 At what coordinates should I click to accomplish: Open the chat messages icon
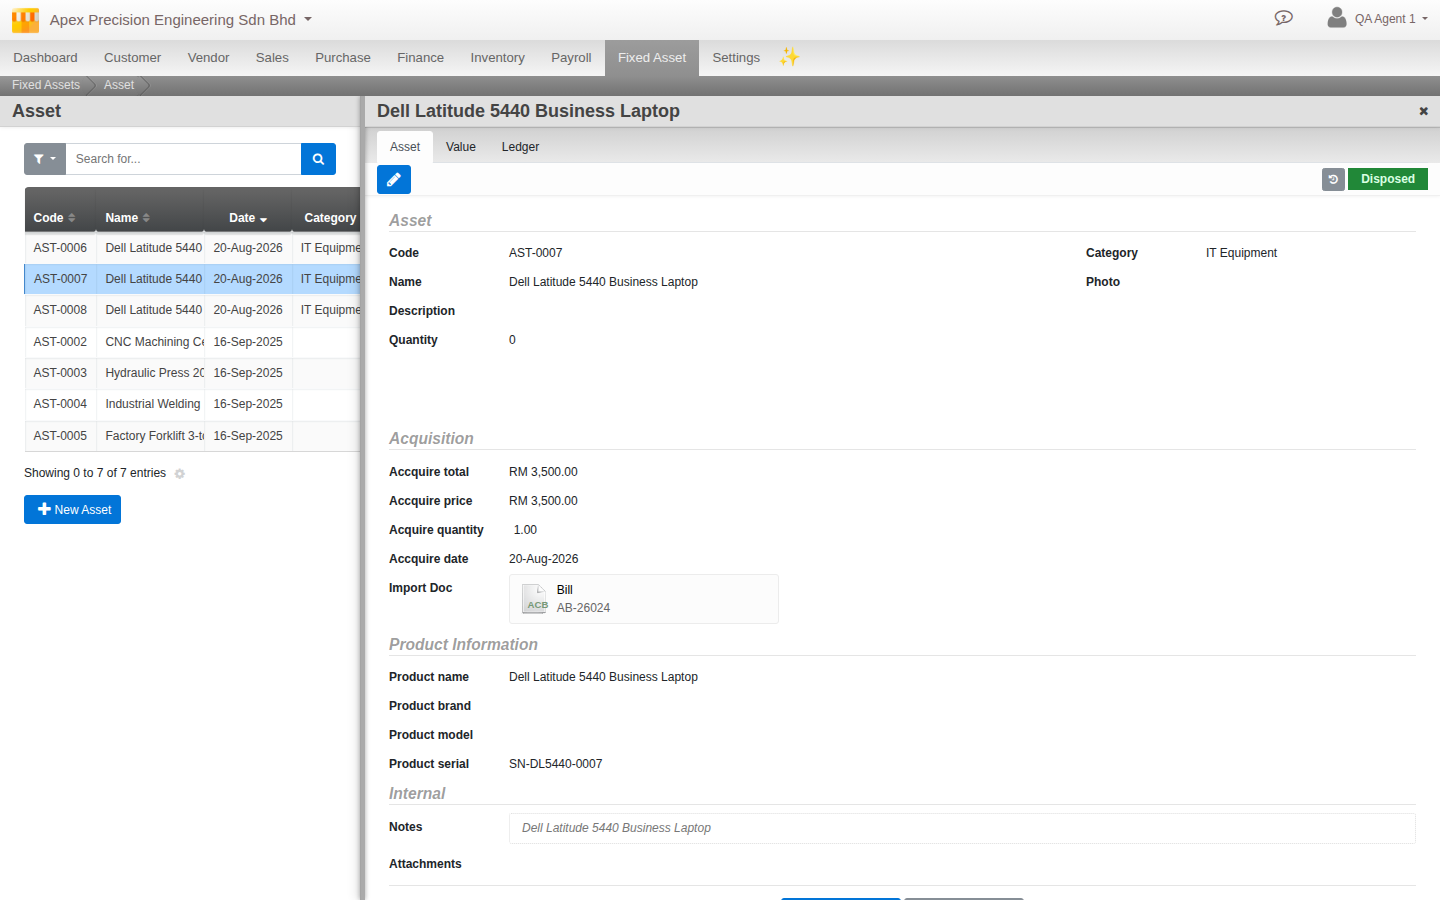click(1284, 18)
